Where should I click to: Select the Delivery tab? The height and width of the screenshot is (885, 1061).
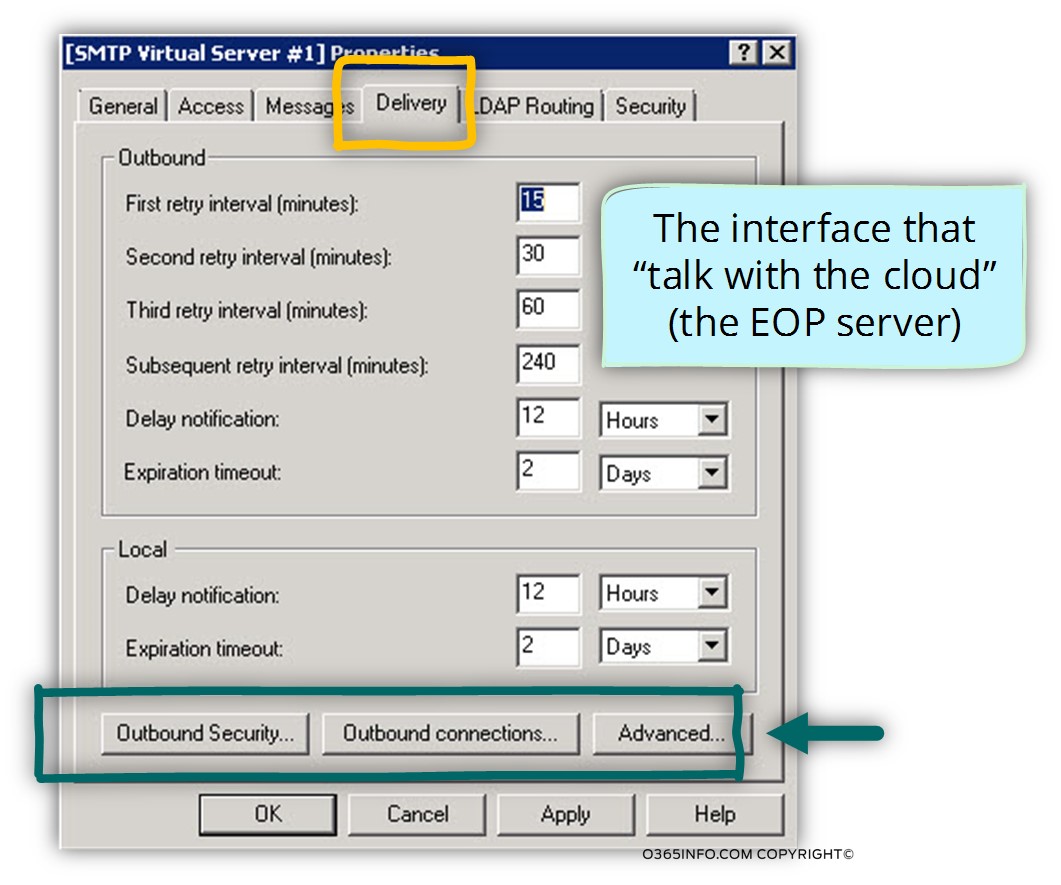411,103
